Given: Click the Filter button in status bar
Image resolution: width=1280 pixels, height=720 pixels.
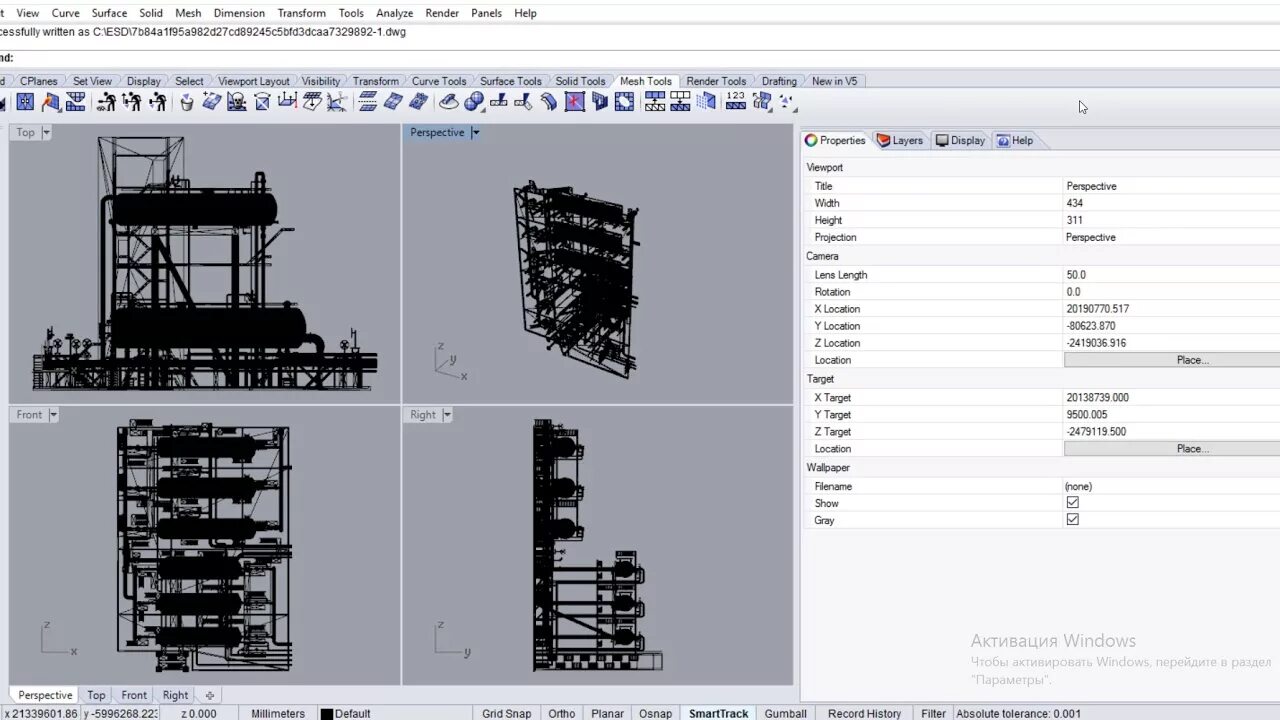Looking at the screenshot, I should coord(934,713).
